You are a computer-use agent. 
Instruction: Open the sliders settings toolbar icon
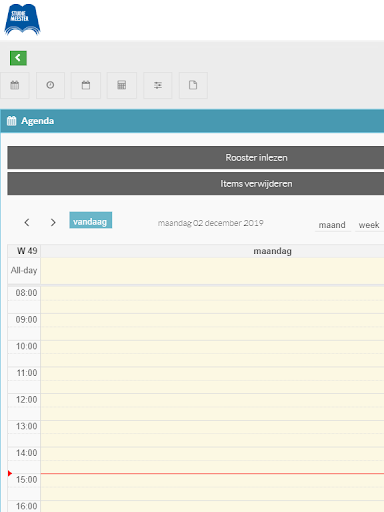(x=158, y=85)
